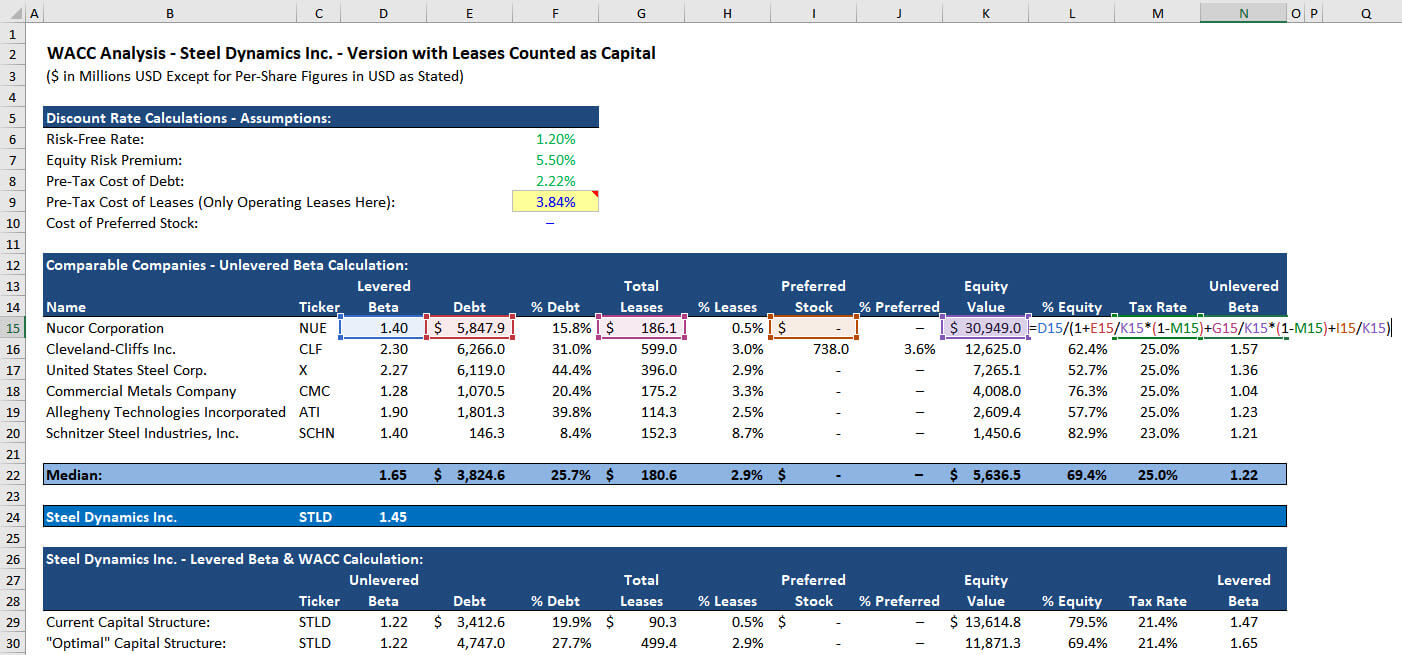Select Current Capital Structure label
The image size is (1402, 655).
126,622
